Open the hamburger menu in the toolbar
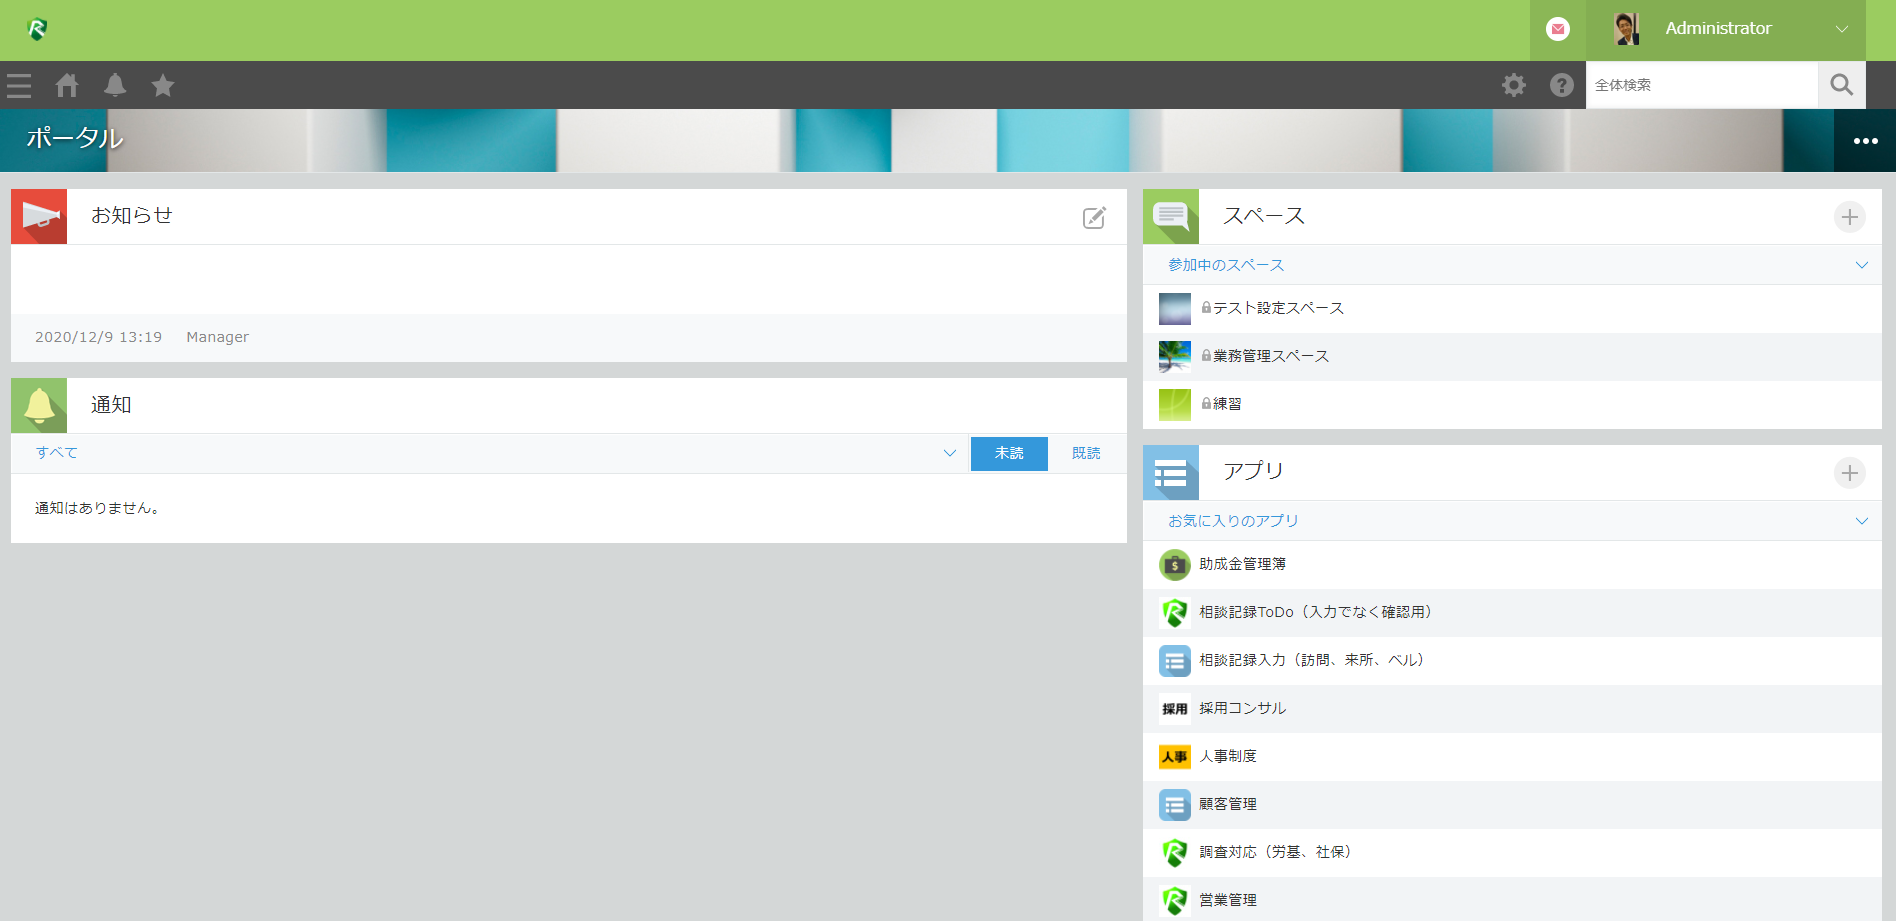 [19, 86]
